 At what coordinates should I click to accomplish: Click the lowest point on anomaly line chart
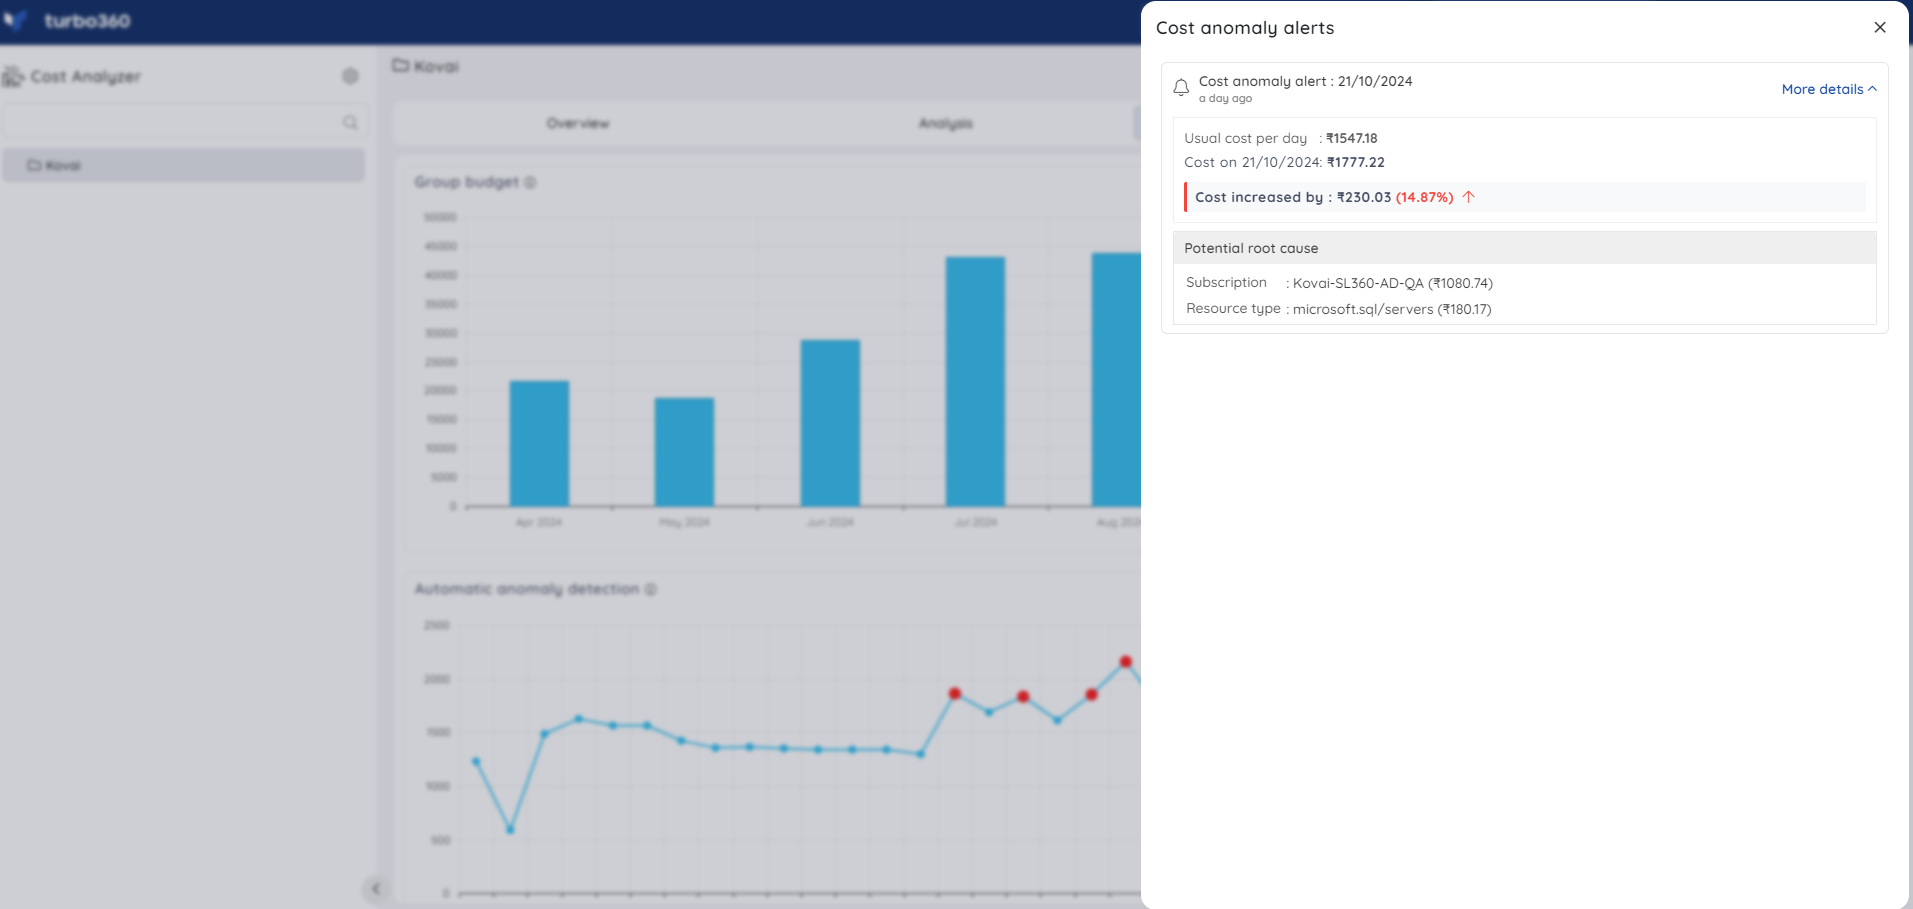coord(510,829)
